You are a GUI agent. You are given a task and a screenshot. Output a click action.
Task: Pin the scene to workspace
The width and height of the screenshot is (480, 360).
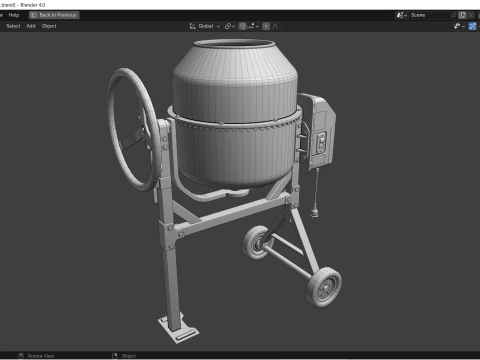pyautogui.click(x=454, y=15)
